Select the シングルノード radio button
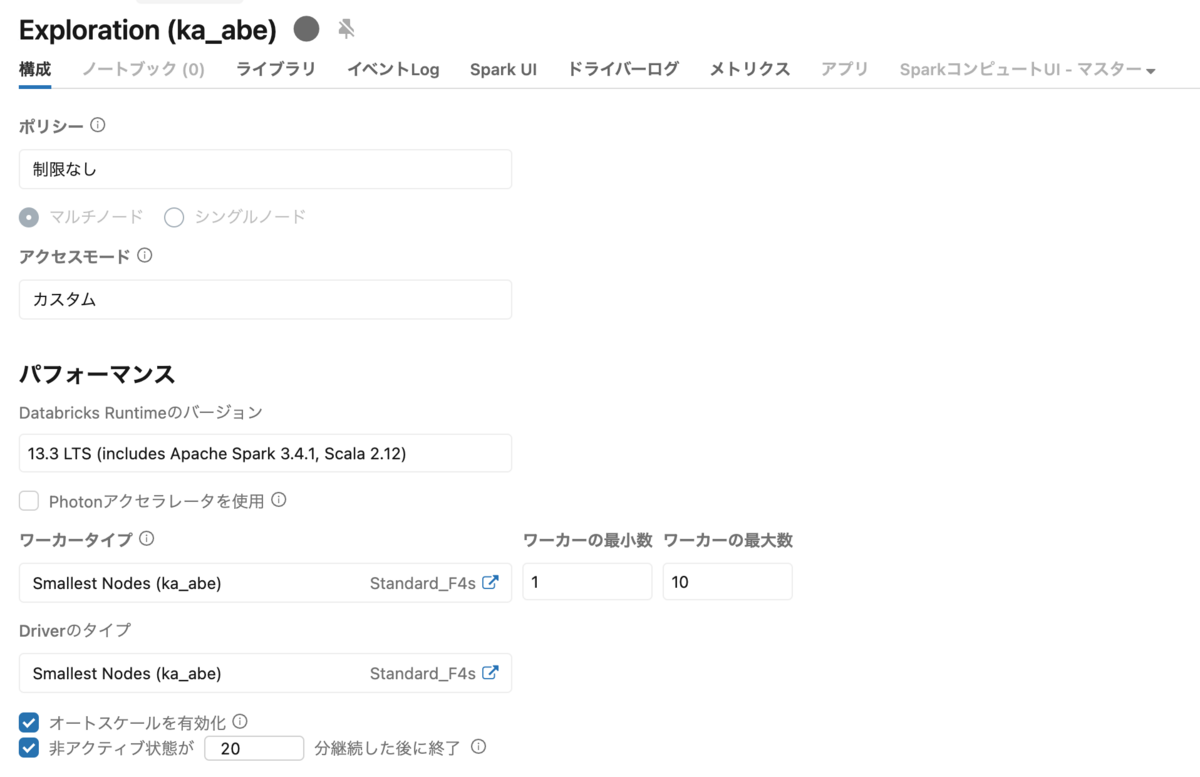 (174, 217)
